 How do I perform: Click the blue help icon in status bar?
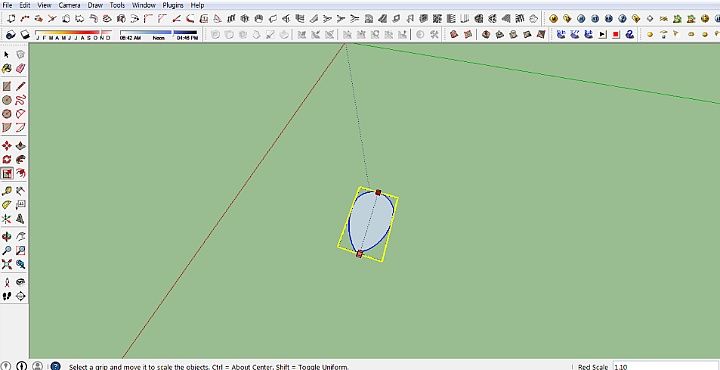pyautogui.click(x=55, y=366)
